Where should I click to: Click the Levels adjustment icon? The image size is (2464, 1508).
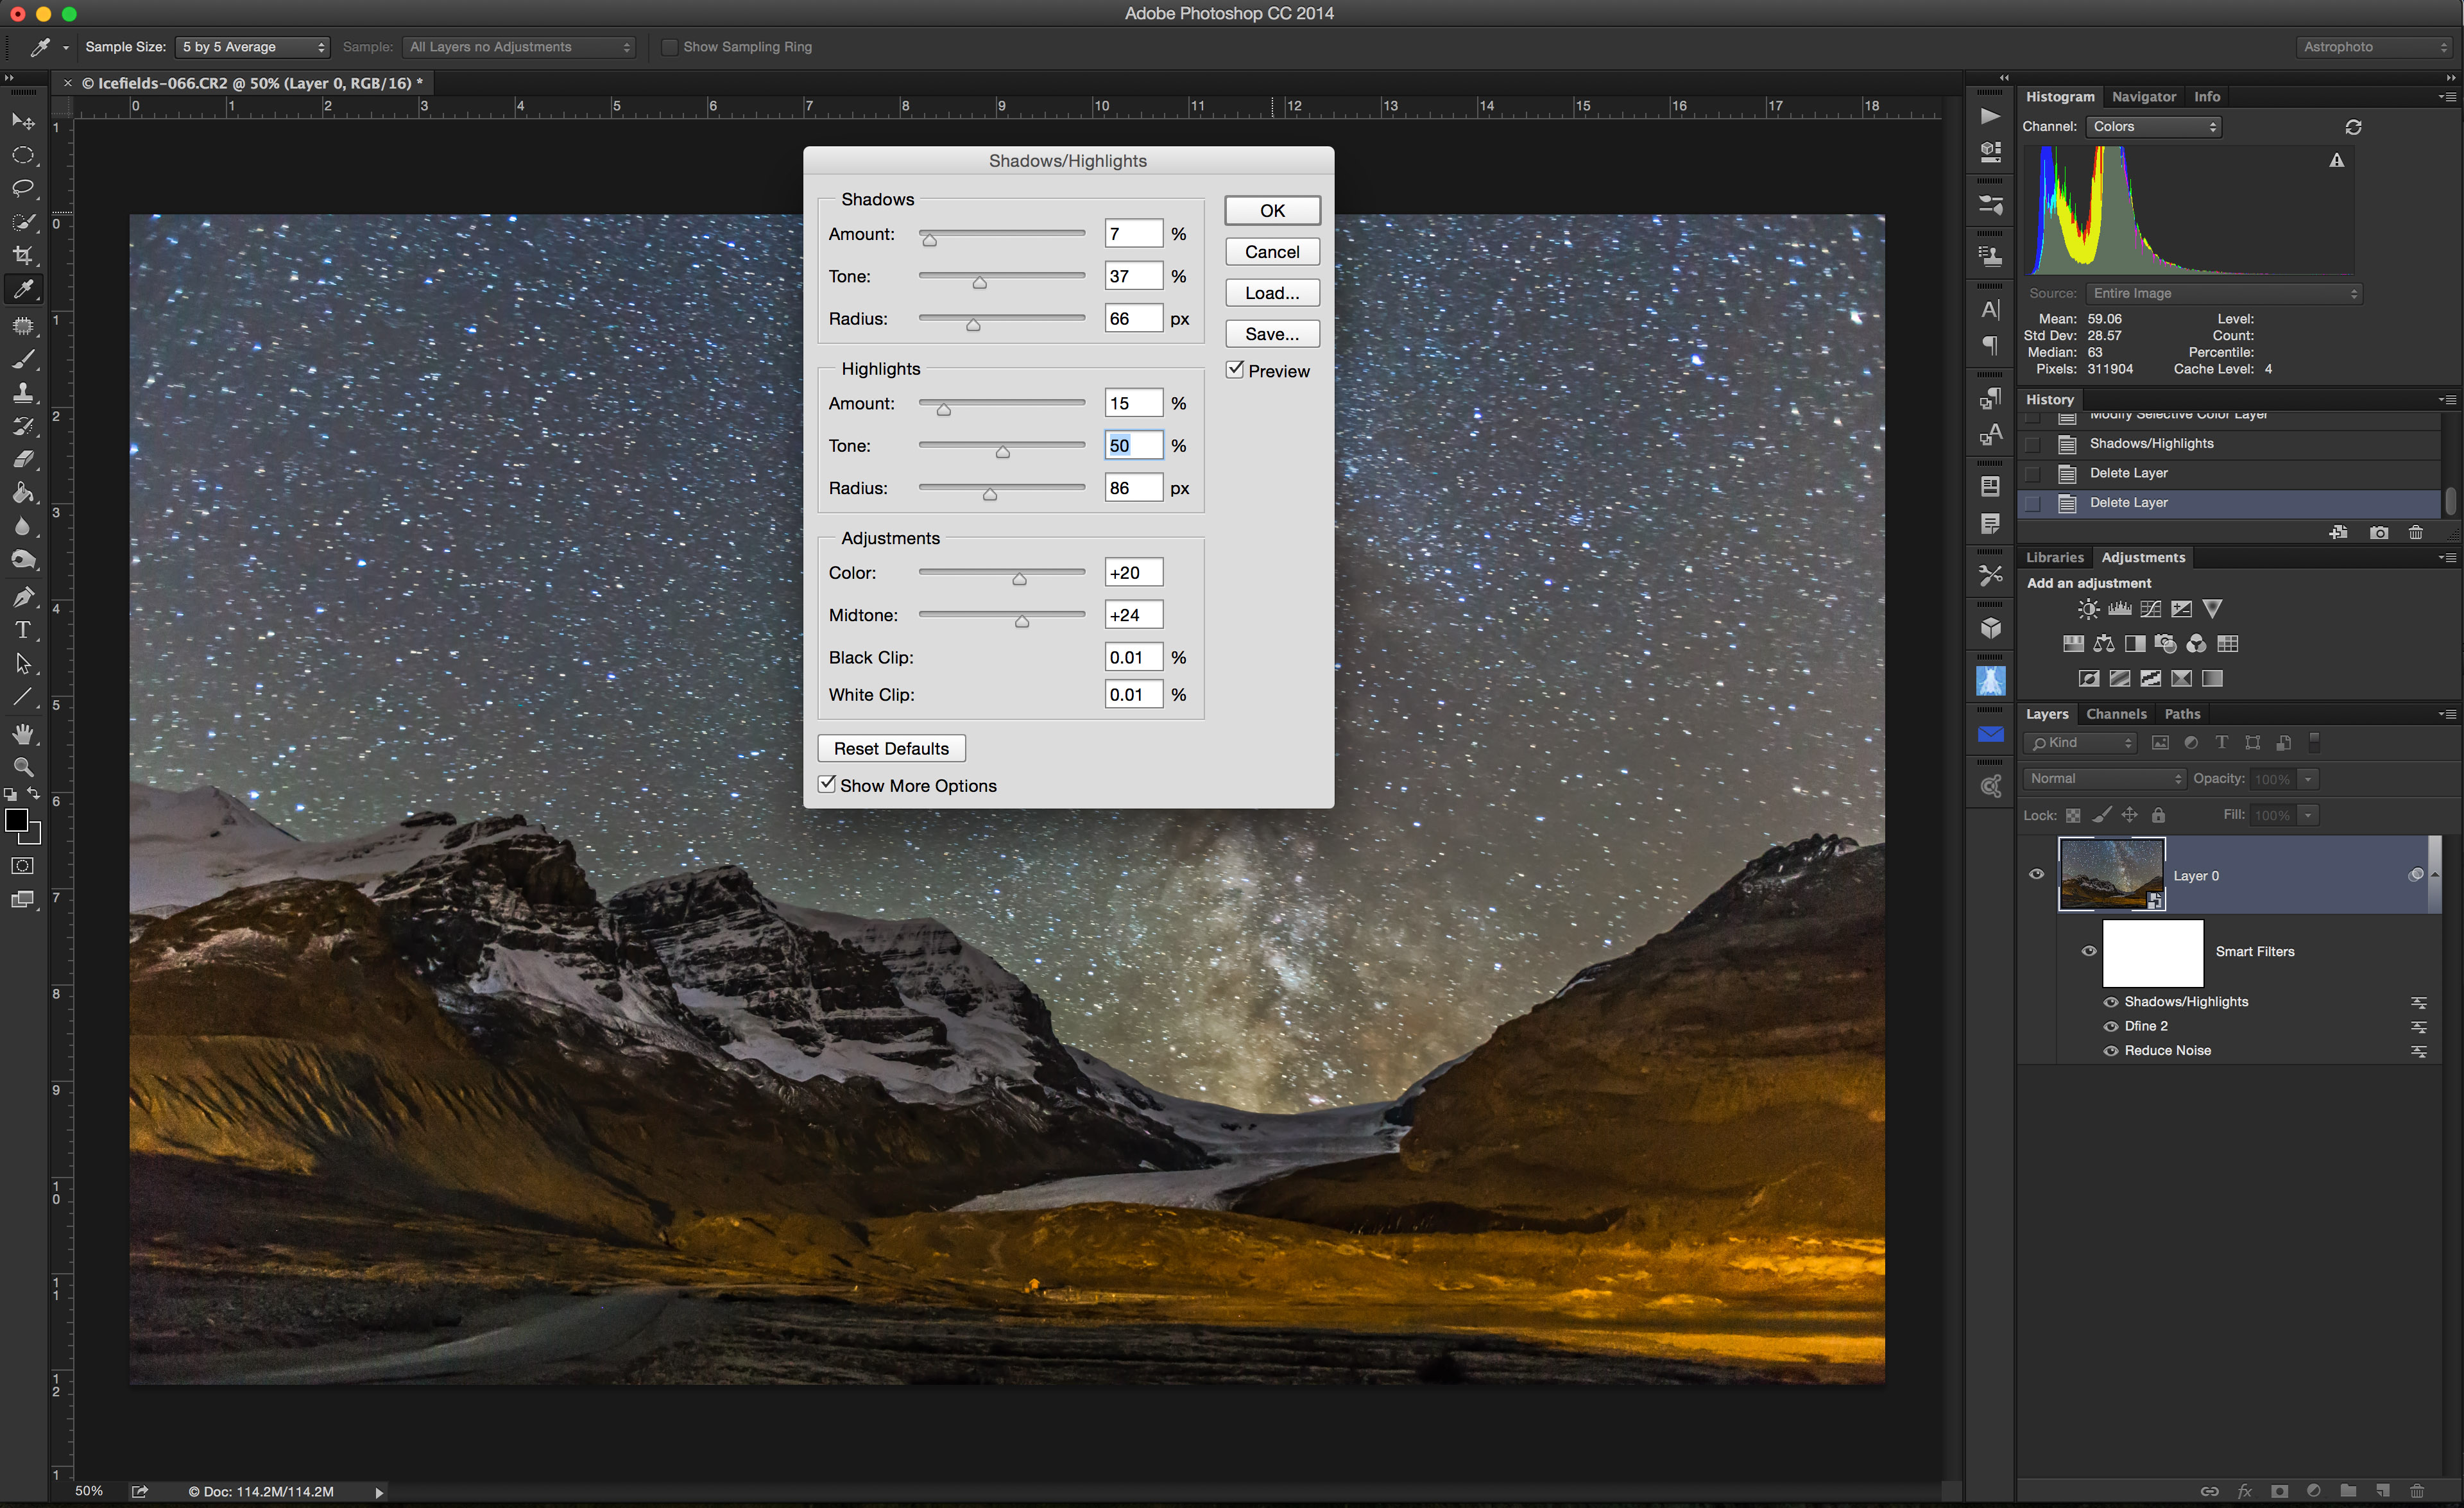coord(2119,609)
